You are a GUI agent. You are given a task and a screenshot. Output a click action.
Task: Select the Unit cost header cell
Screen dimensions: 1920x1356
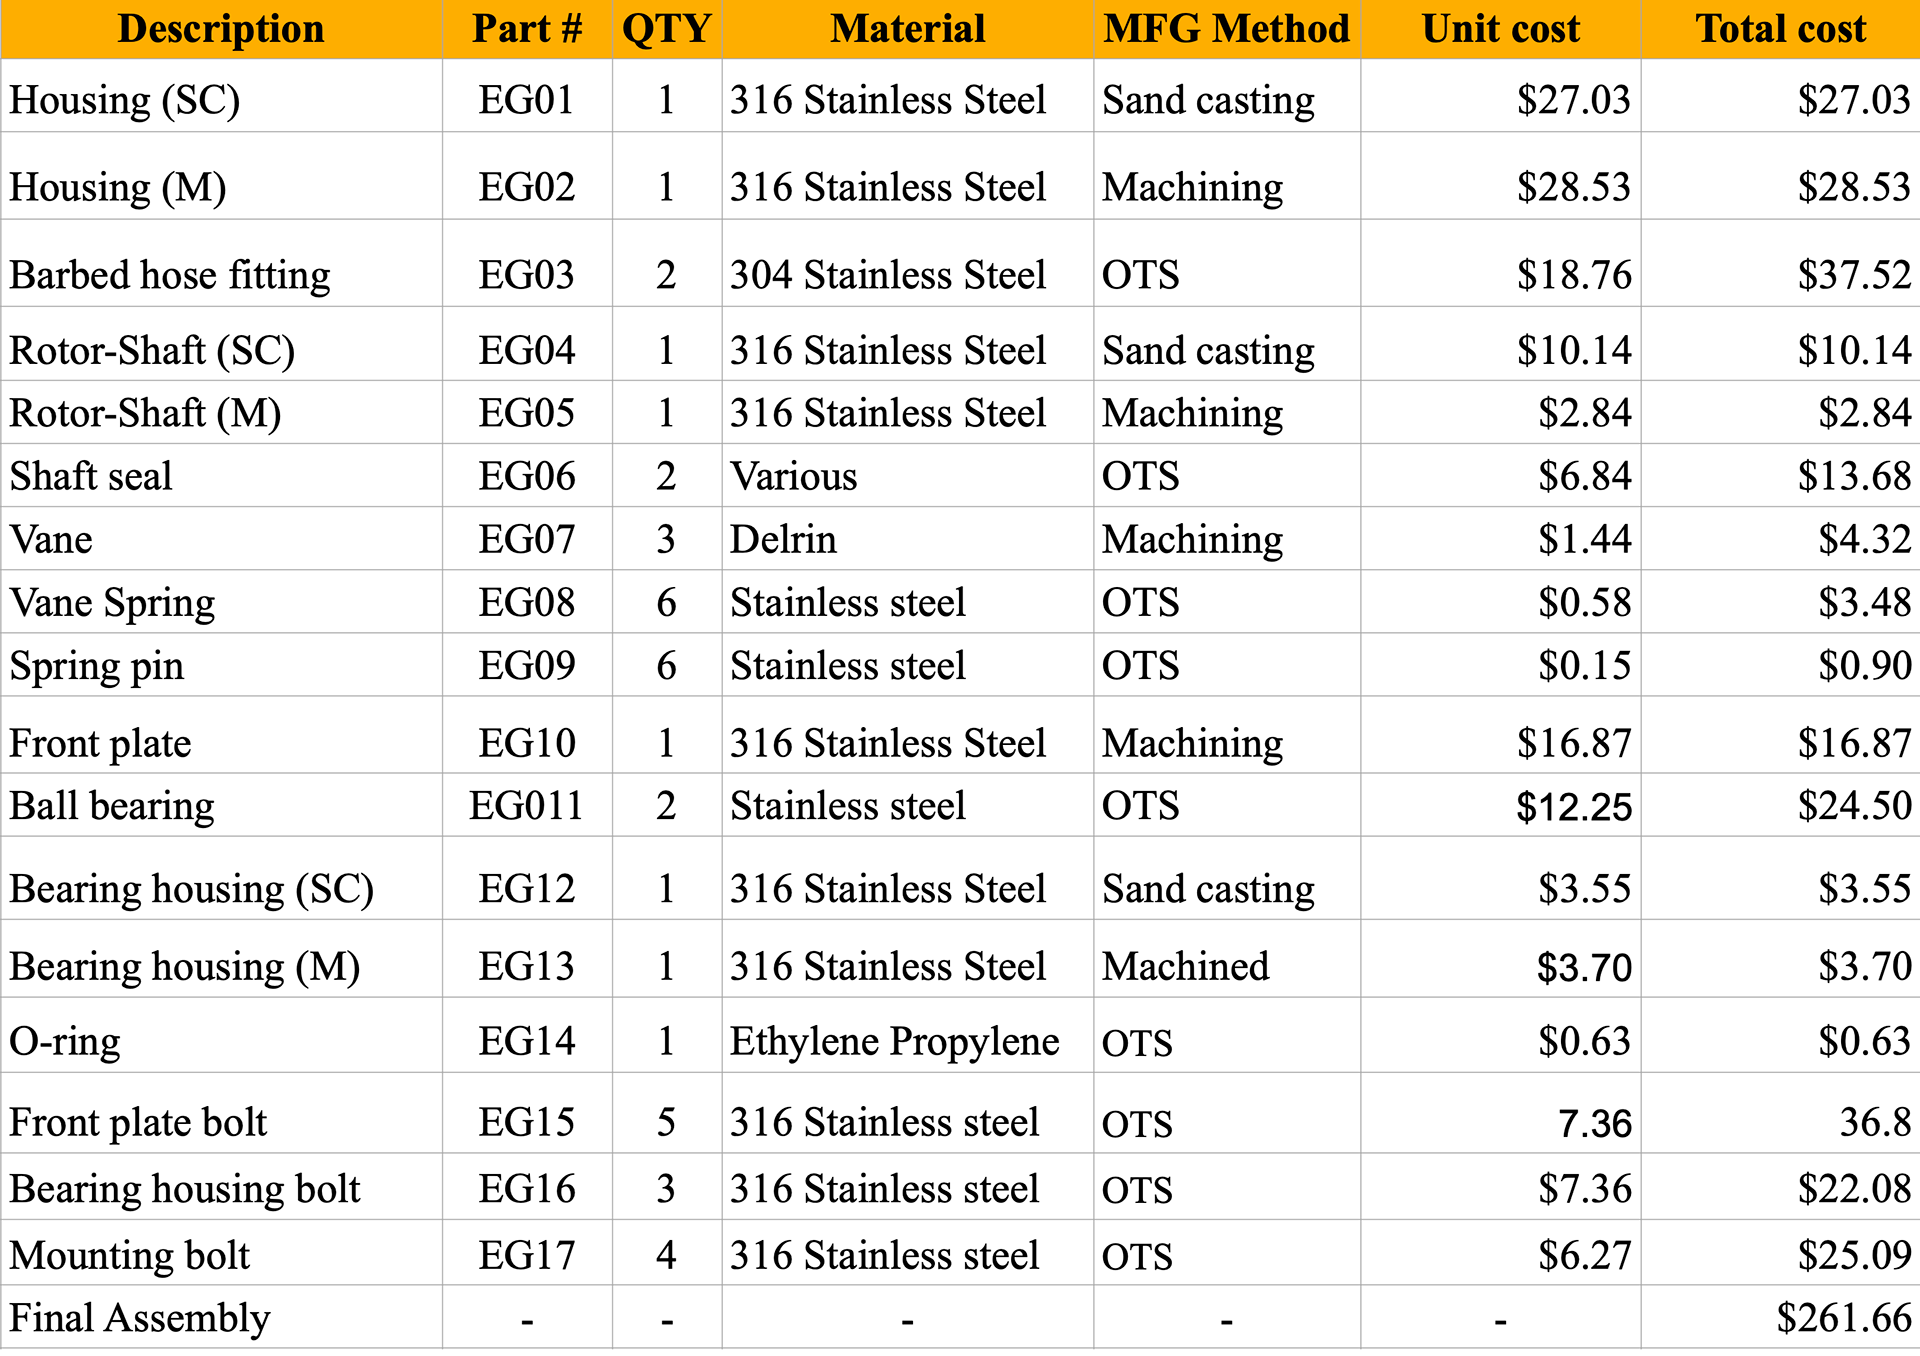(1500, 29)
